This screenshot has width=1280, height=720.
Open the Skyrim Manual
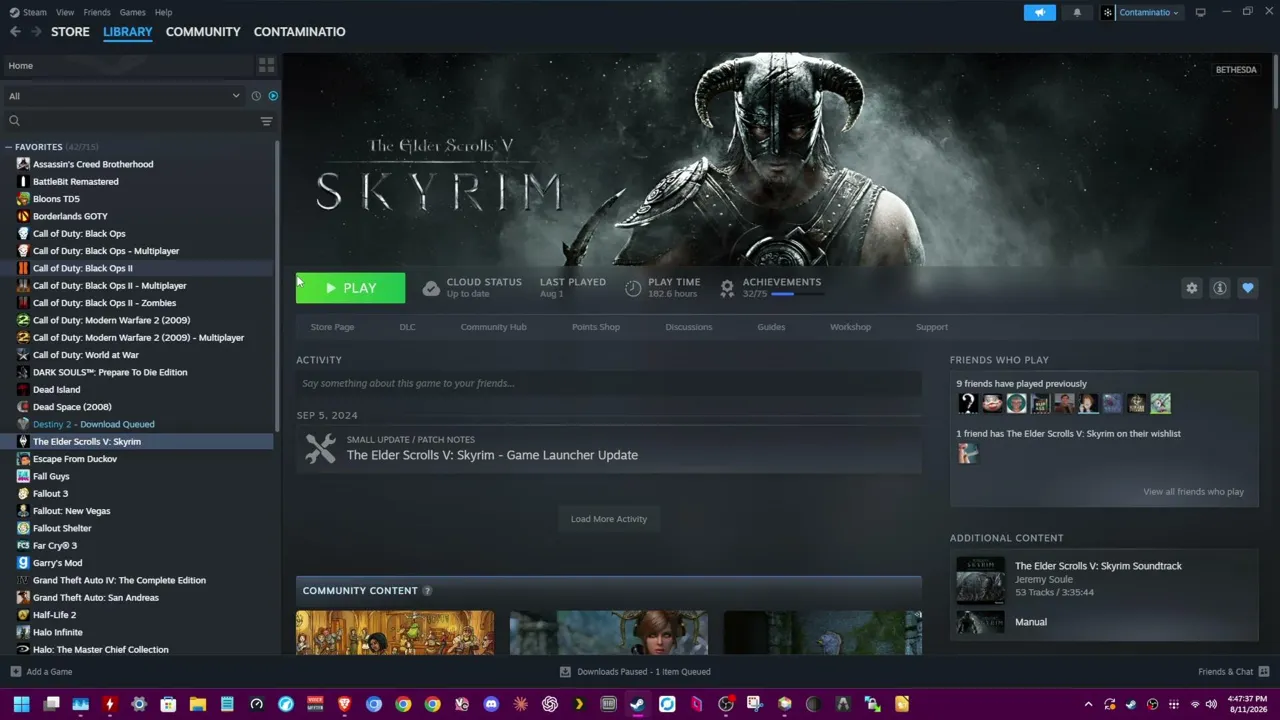1031,622
